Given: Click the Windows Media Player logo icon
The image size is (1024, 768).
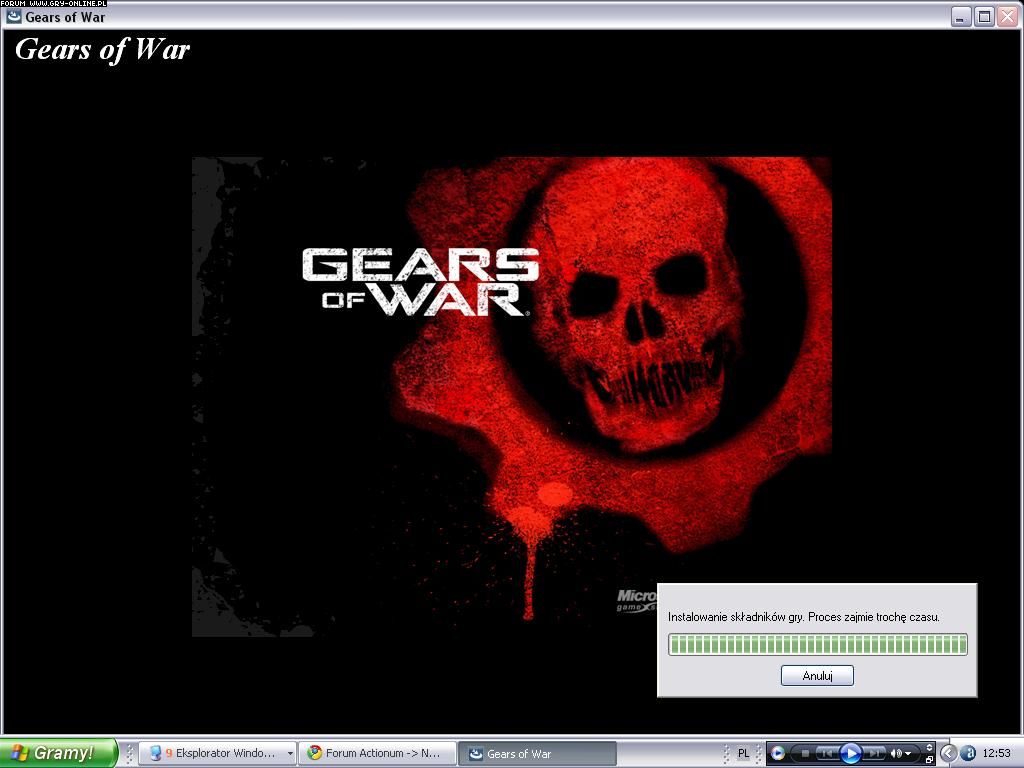Looking at the screenshot, I should [x=778, y=753].
